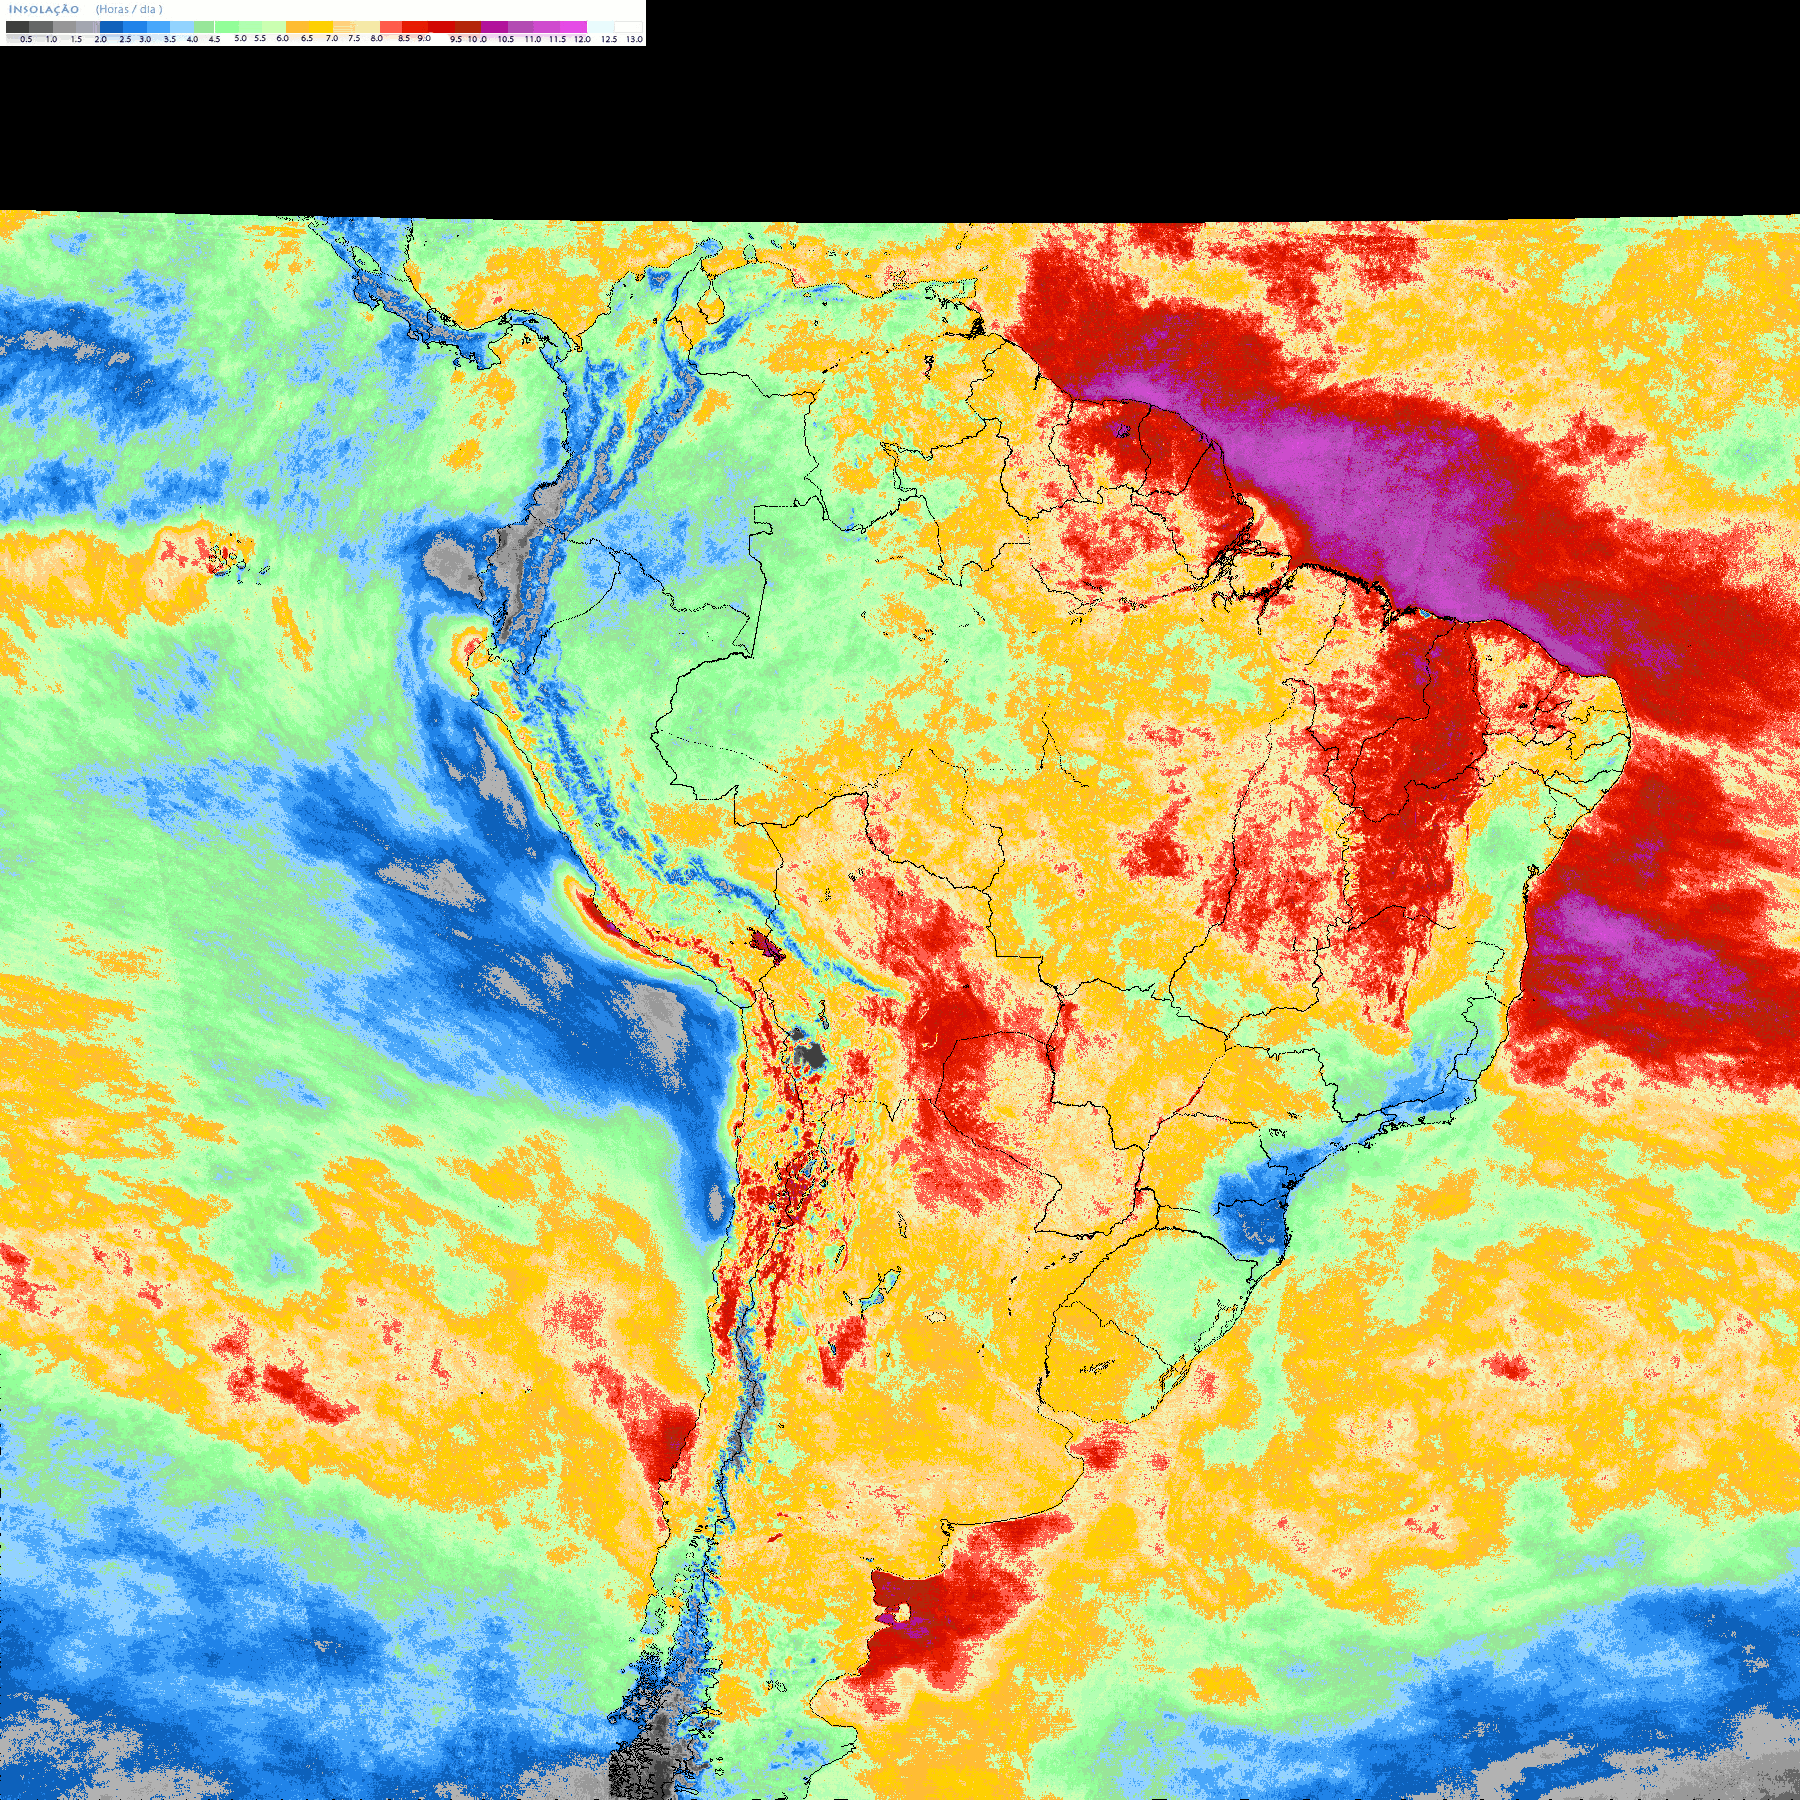This screenshot has width=1800, height=1800.
Task: Click the 1.0 legend value
Action: coord(51,39)
